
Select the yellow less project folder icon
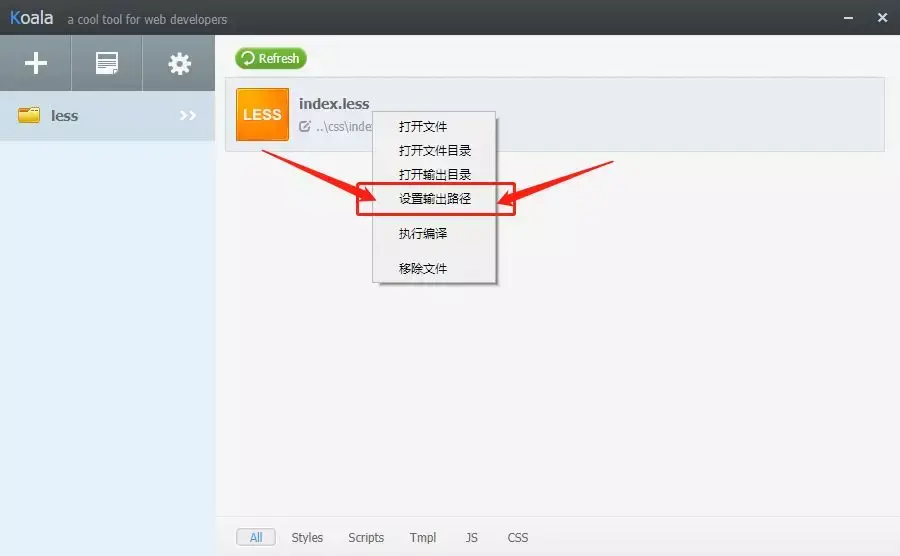pos(29,115)
